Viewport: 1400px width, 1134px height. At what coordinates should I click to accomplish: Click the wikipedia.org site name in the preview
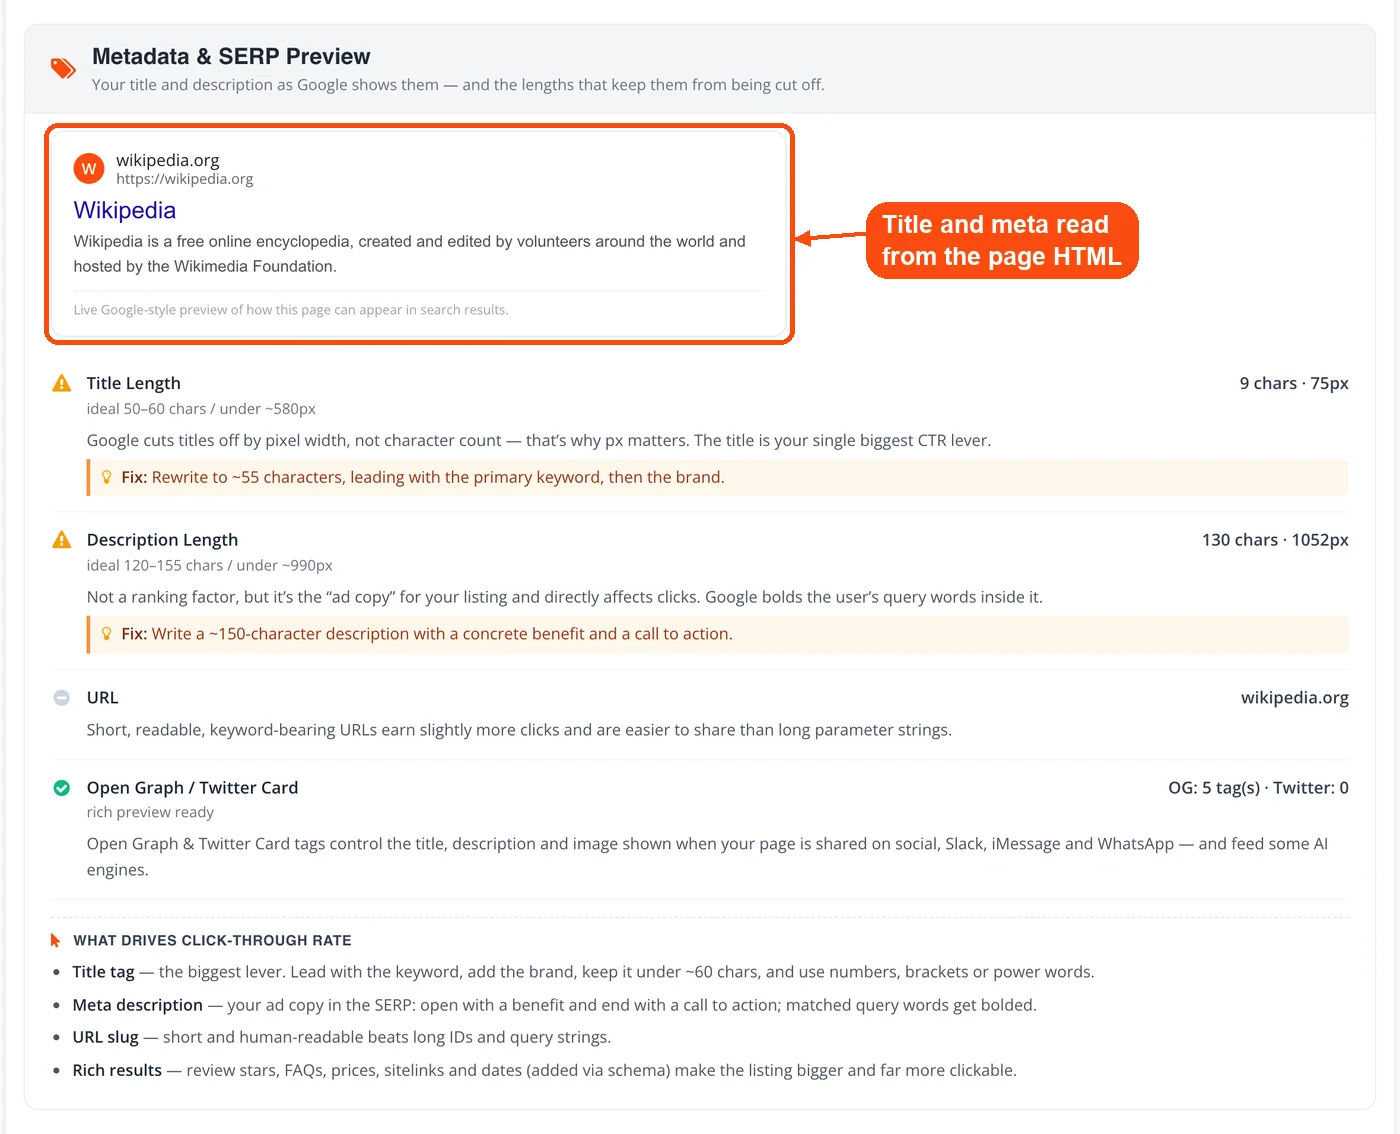(x=168, y=160)
